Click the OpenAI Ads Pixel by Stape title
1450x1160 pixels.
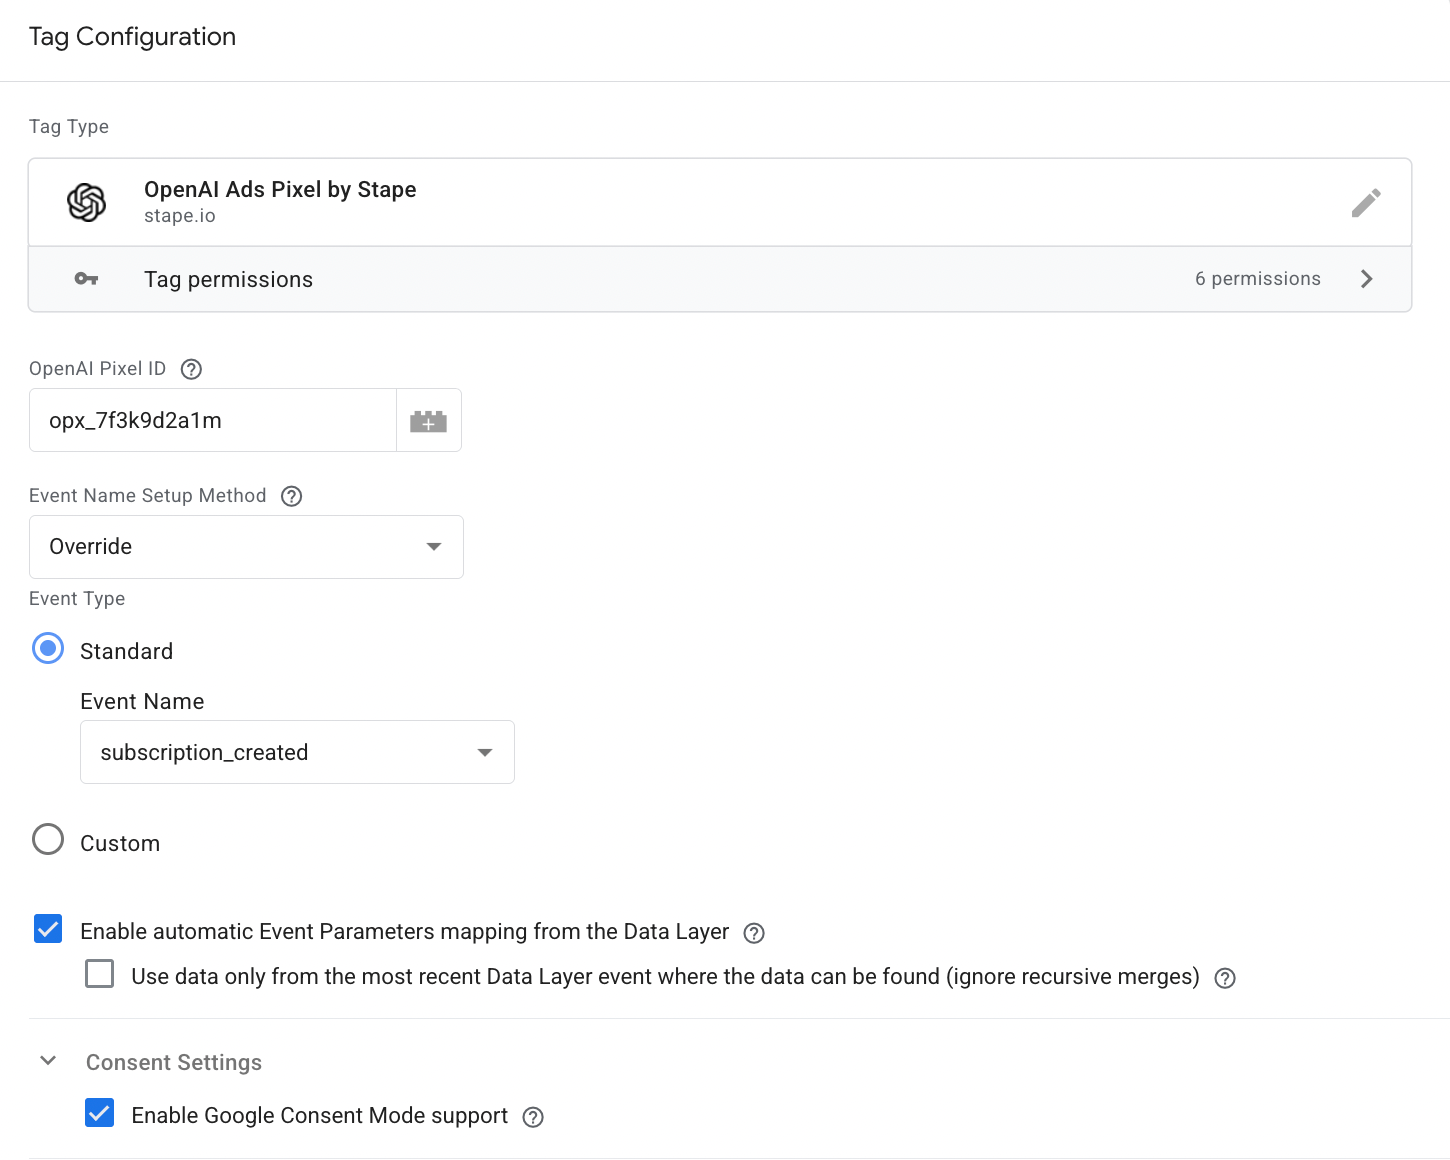(x=280, y=190)
